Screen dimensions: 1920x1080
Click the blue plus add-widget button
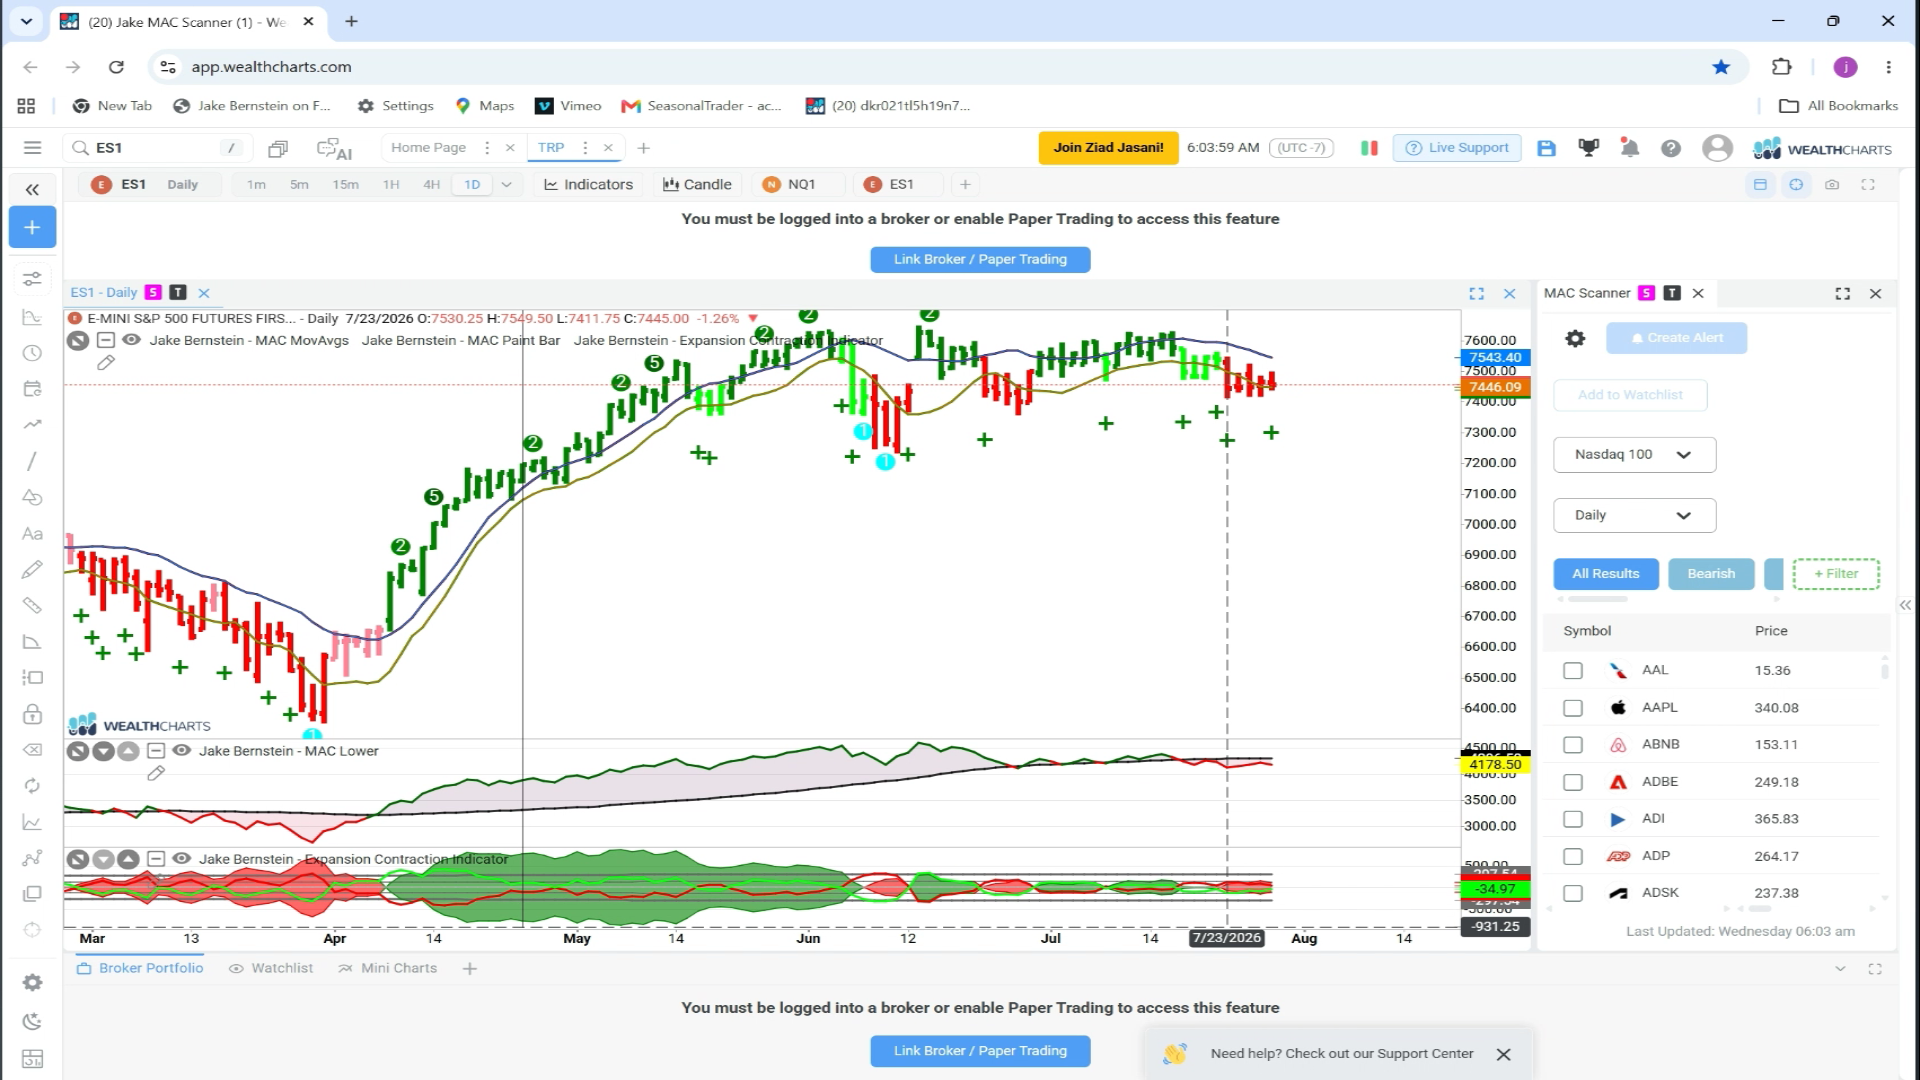coord(32,227)
